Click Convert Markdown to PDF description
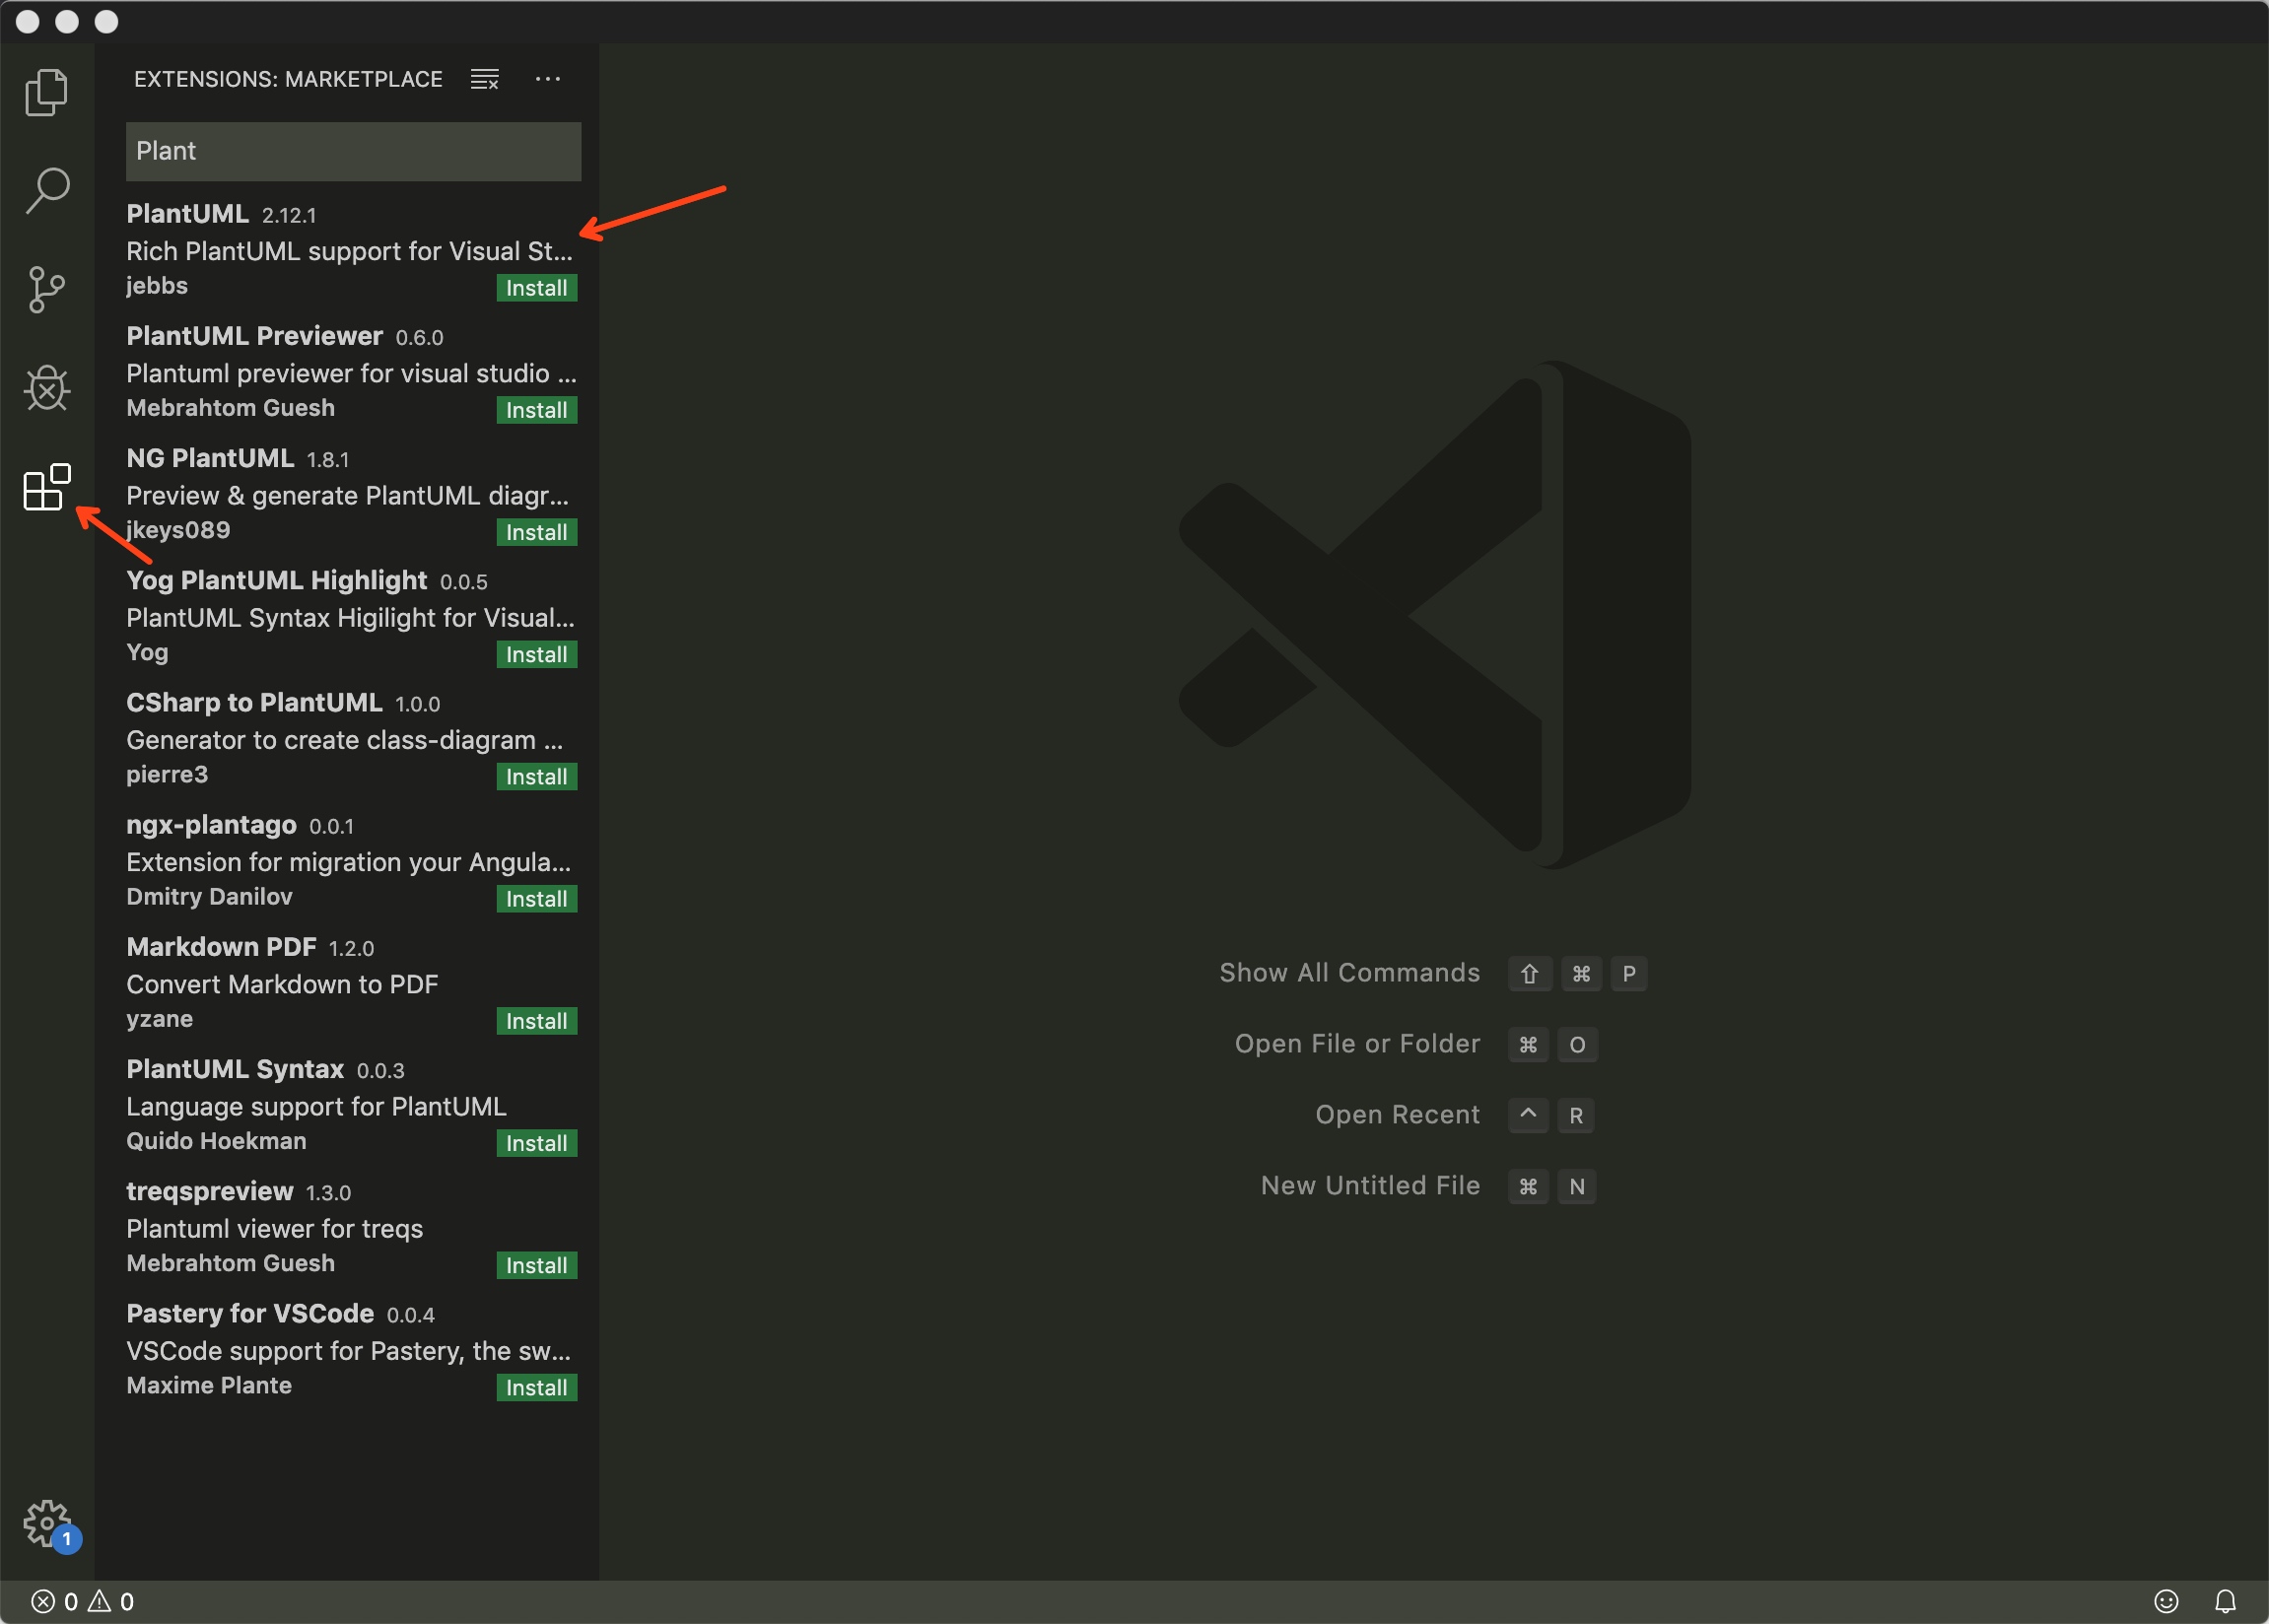2269x1624 pixels. (282, 985)
